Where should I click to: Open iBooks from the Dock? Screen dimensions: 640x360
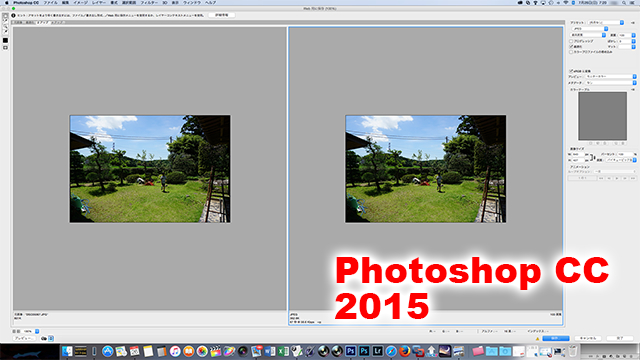188,351
